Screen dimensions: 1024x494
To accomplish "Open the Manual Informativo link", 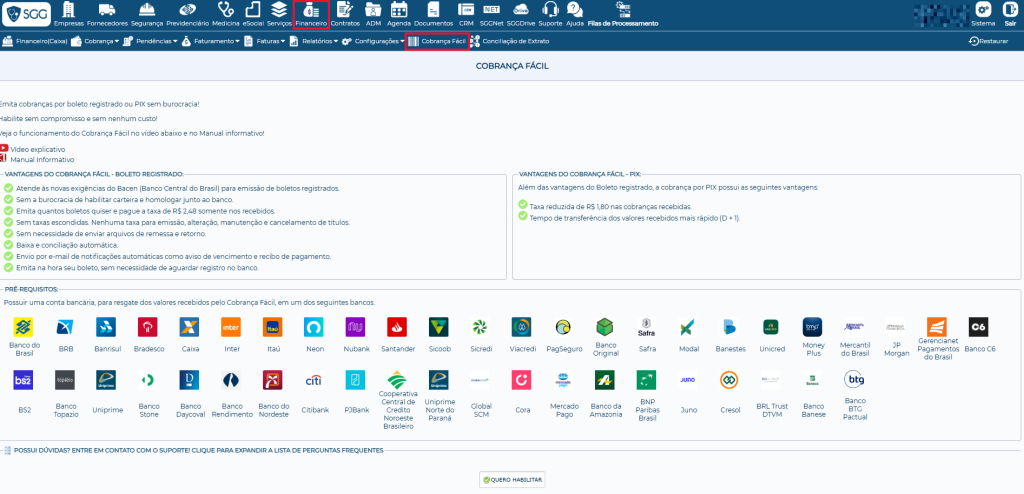I will (41, 159).
